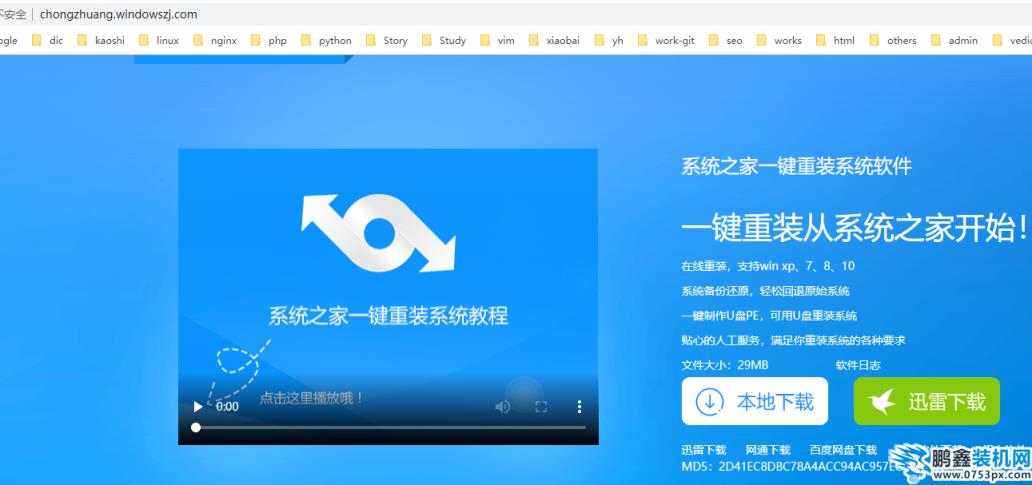Open the others bookmark folder
1032x485 pixels.
892,40
